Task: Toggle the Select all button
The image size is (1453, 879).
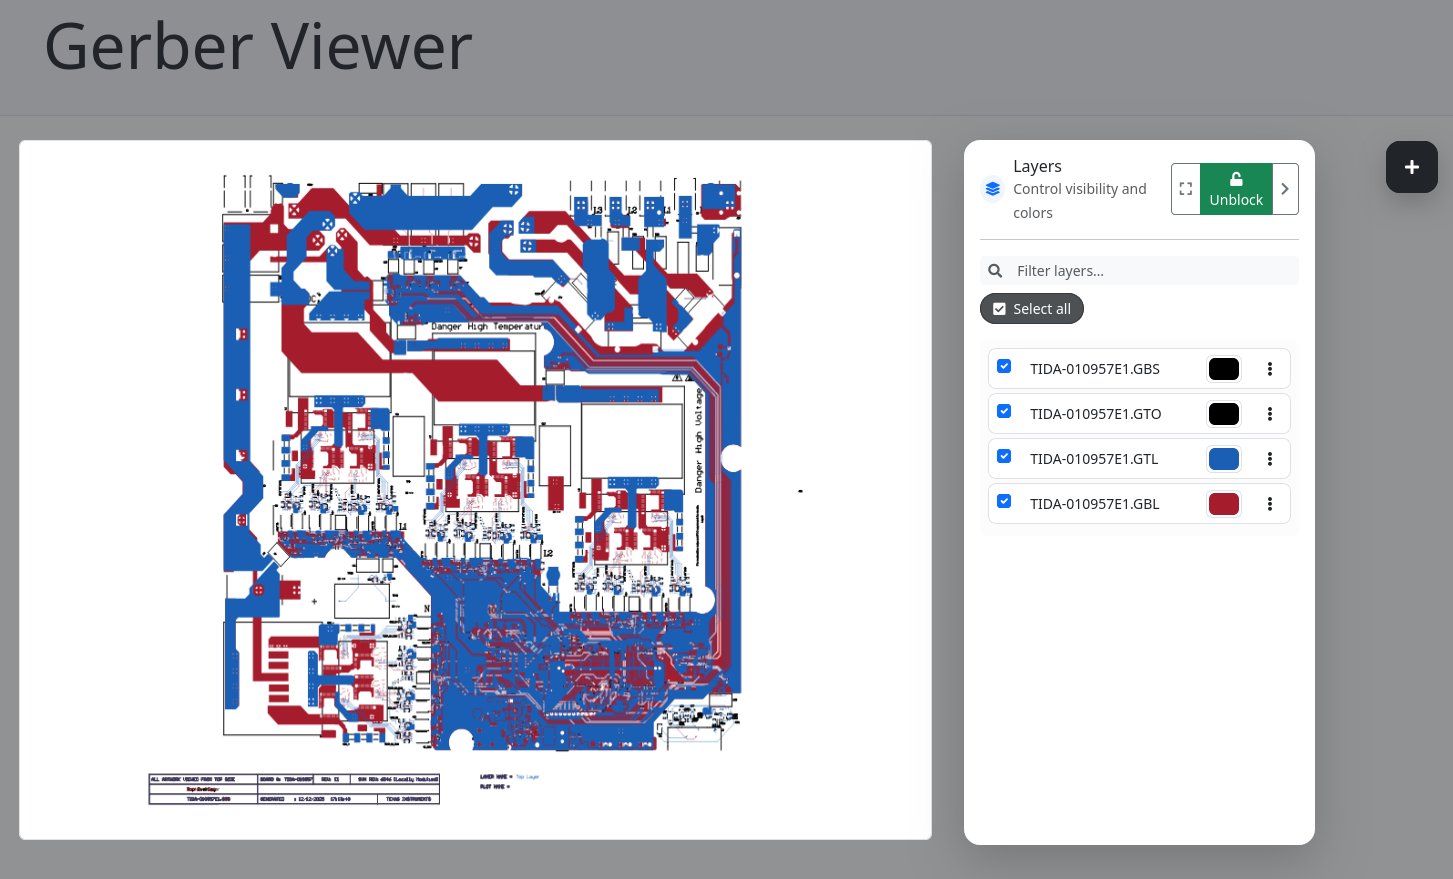Action: 1031,309
